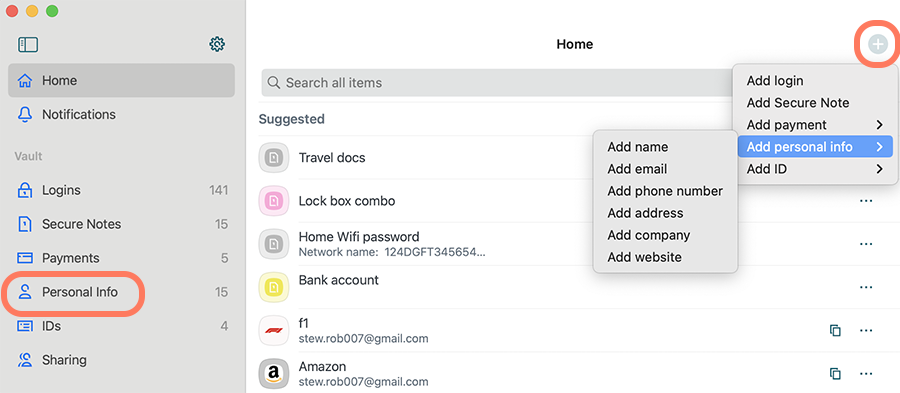Viewport: 900px width, 393px height.
Task: Expand the Add ID submenu arrow
Action: click(x=879, y=169)
